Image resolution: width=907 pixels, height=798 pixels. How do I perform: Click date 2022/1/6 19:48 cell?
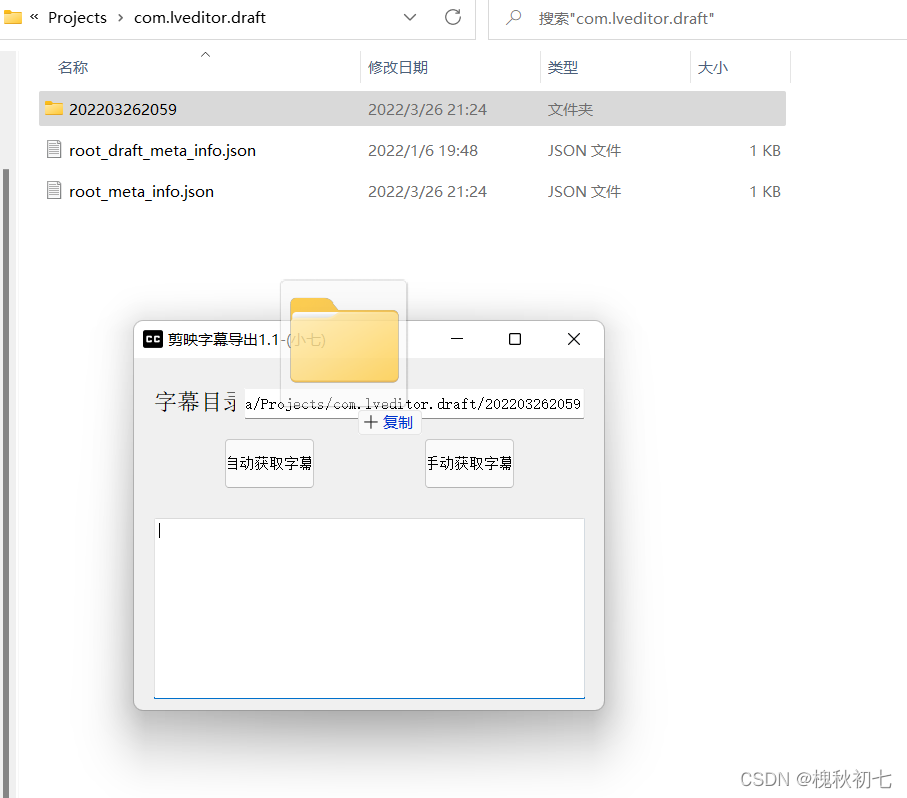click(423, 151)
